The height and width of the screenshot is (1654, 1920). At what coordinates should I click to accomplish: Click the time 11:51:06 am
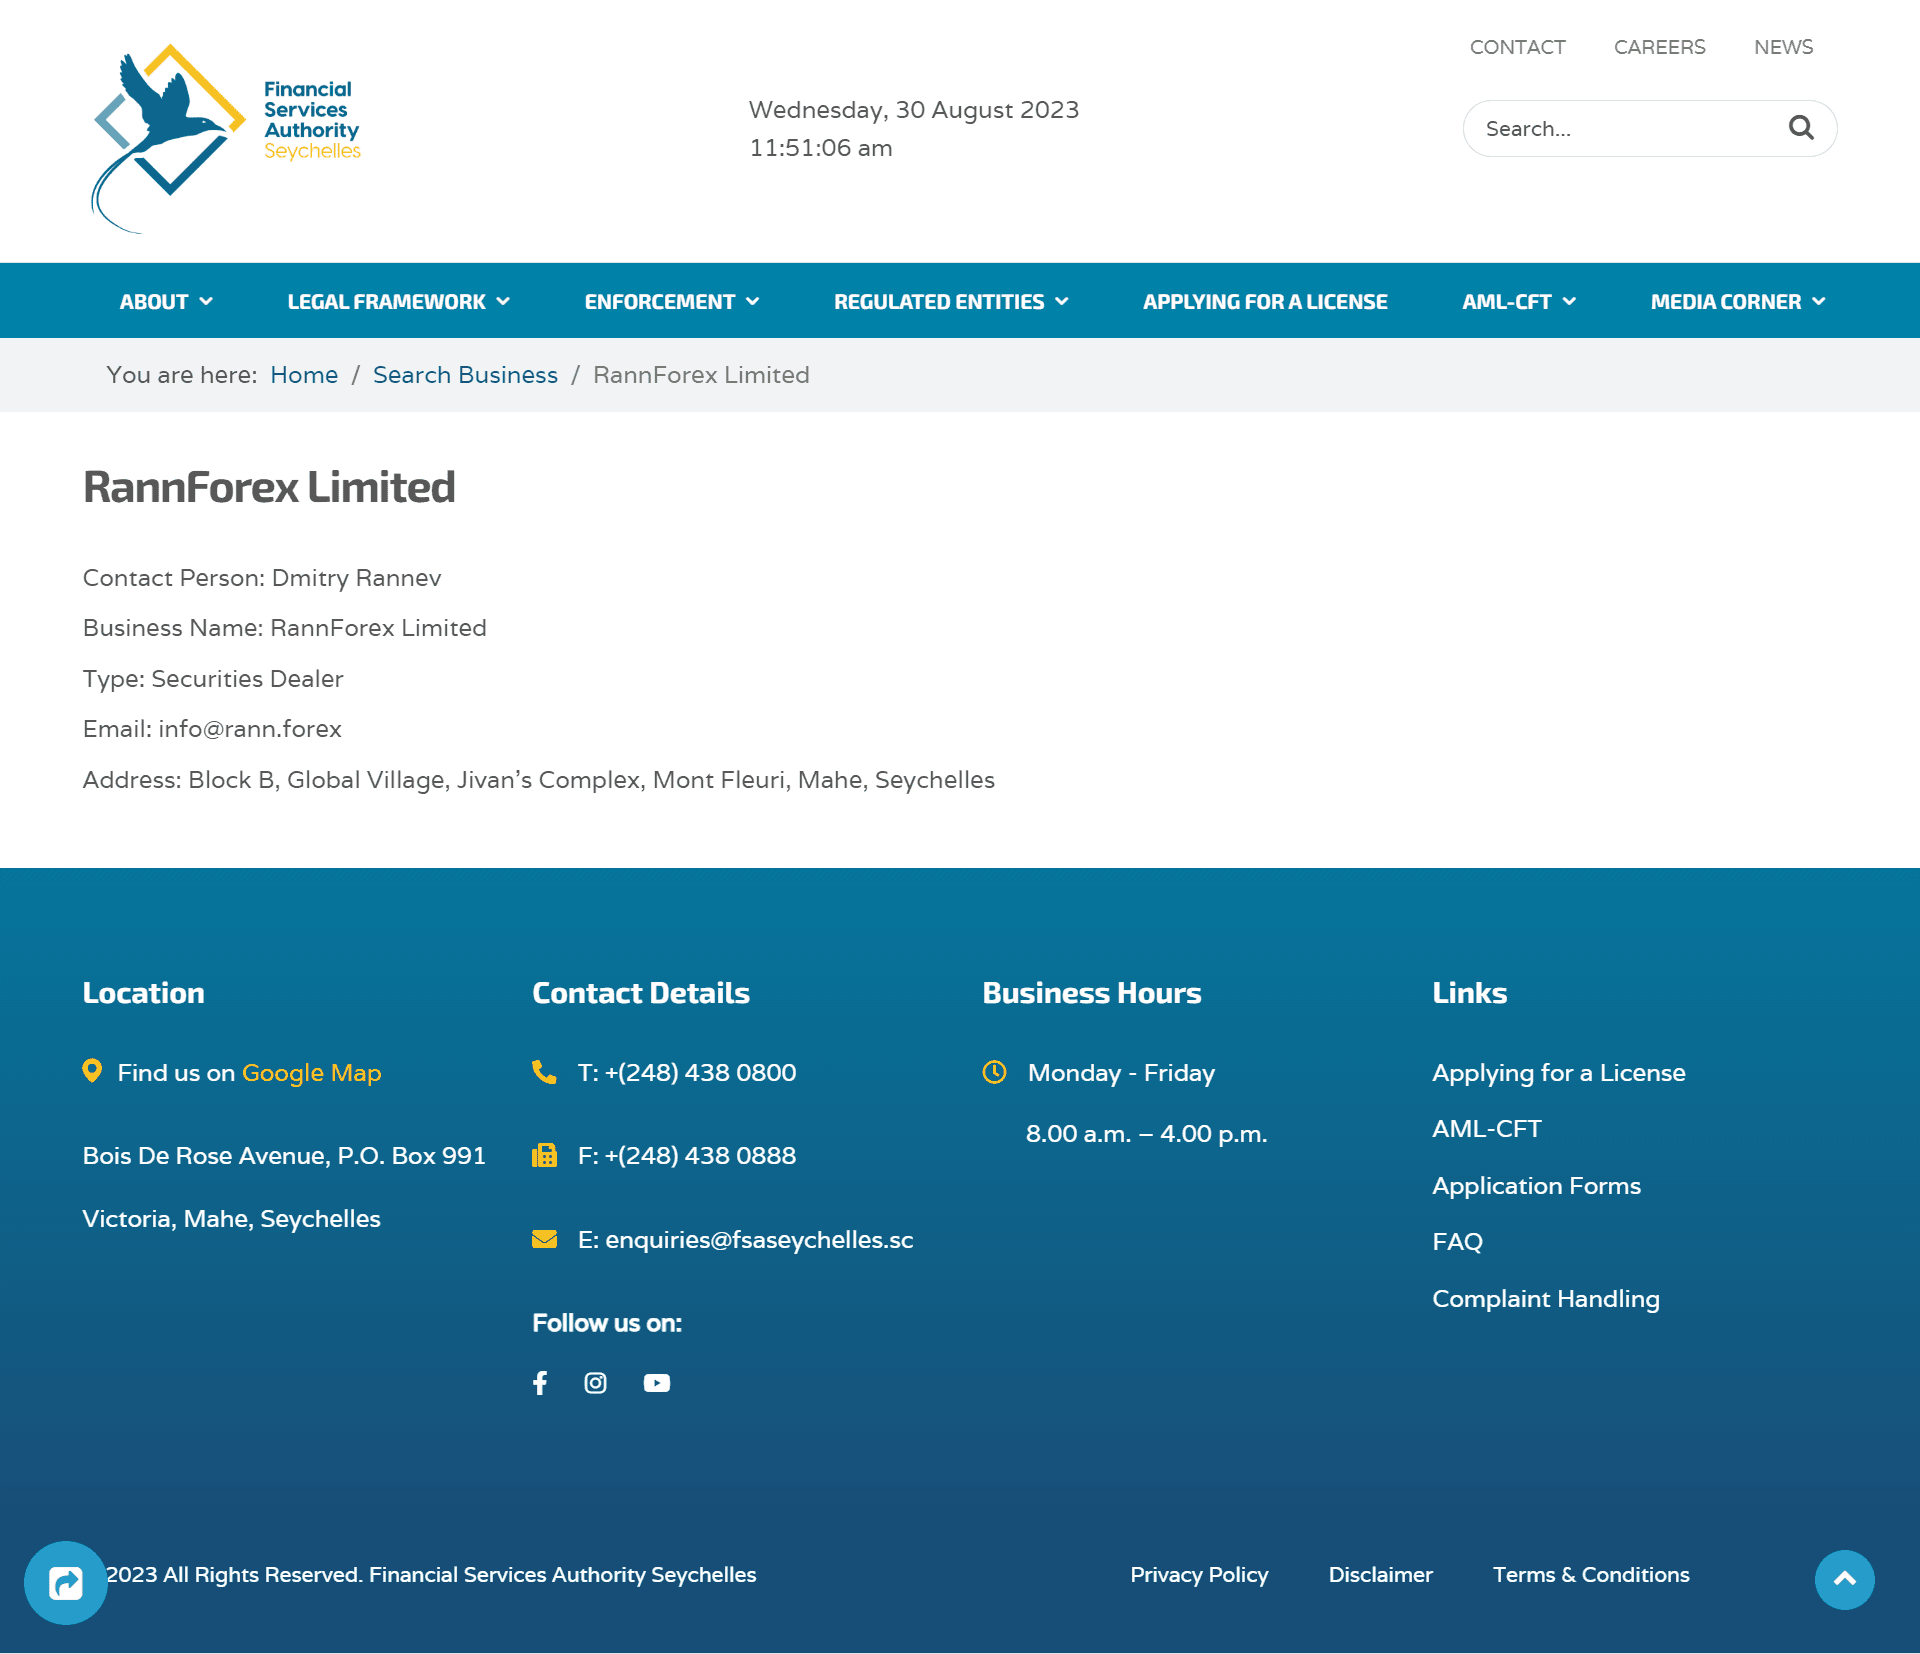point(821,148)
